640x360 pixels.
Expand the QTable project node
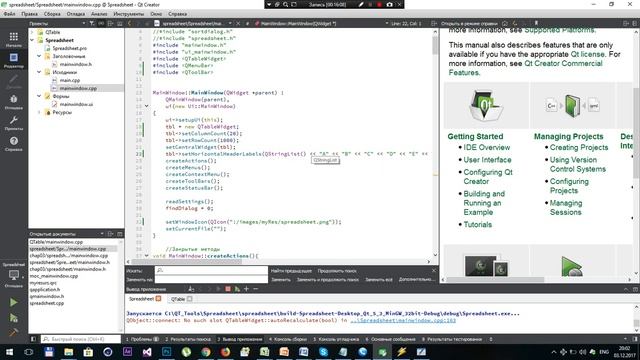(32, 32)
